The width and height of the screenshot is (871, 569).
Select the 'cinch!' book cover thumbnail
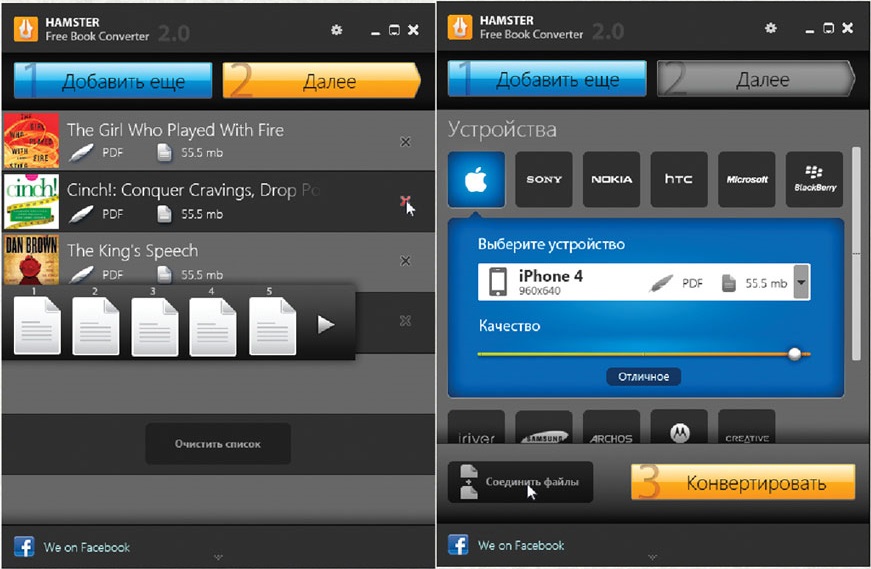tap(31, 201)
